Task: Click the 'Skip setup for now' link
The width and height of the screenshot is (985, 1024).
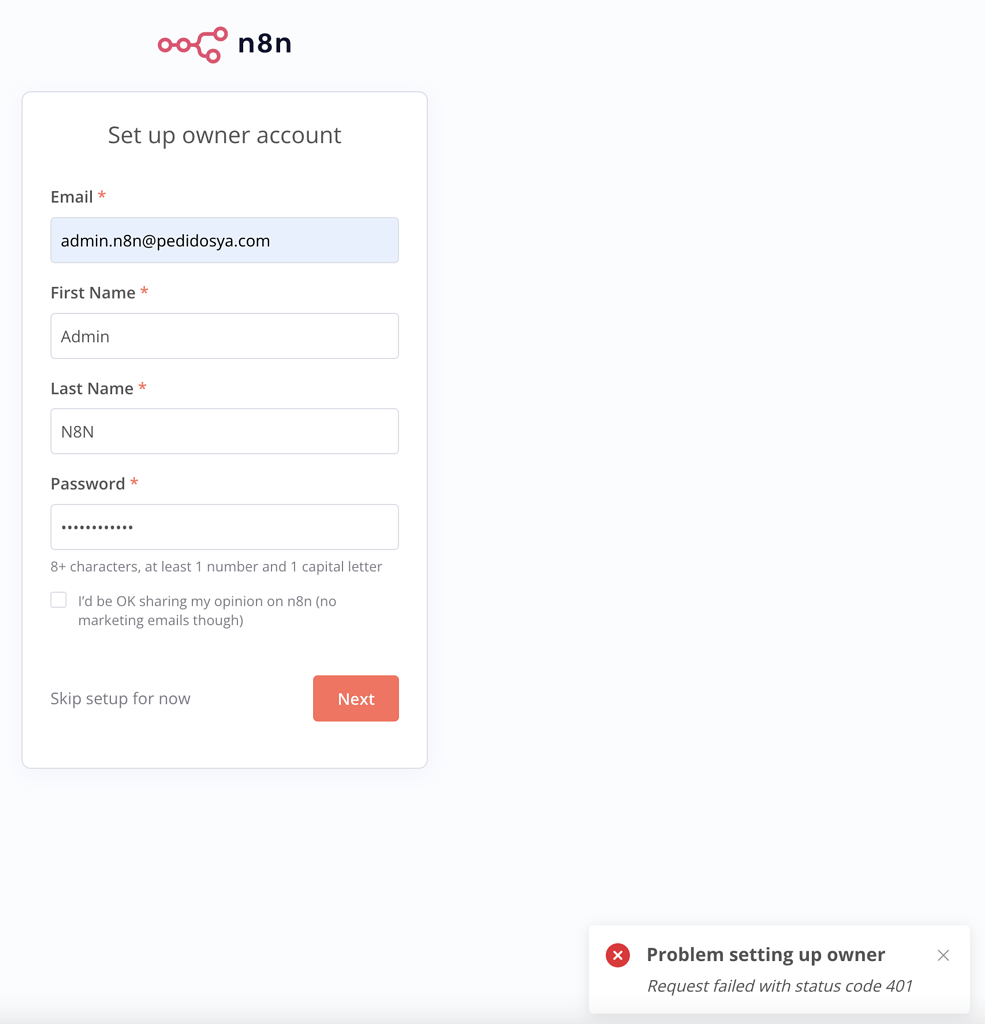Action: tap(120, 699)
